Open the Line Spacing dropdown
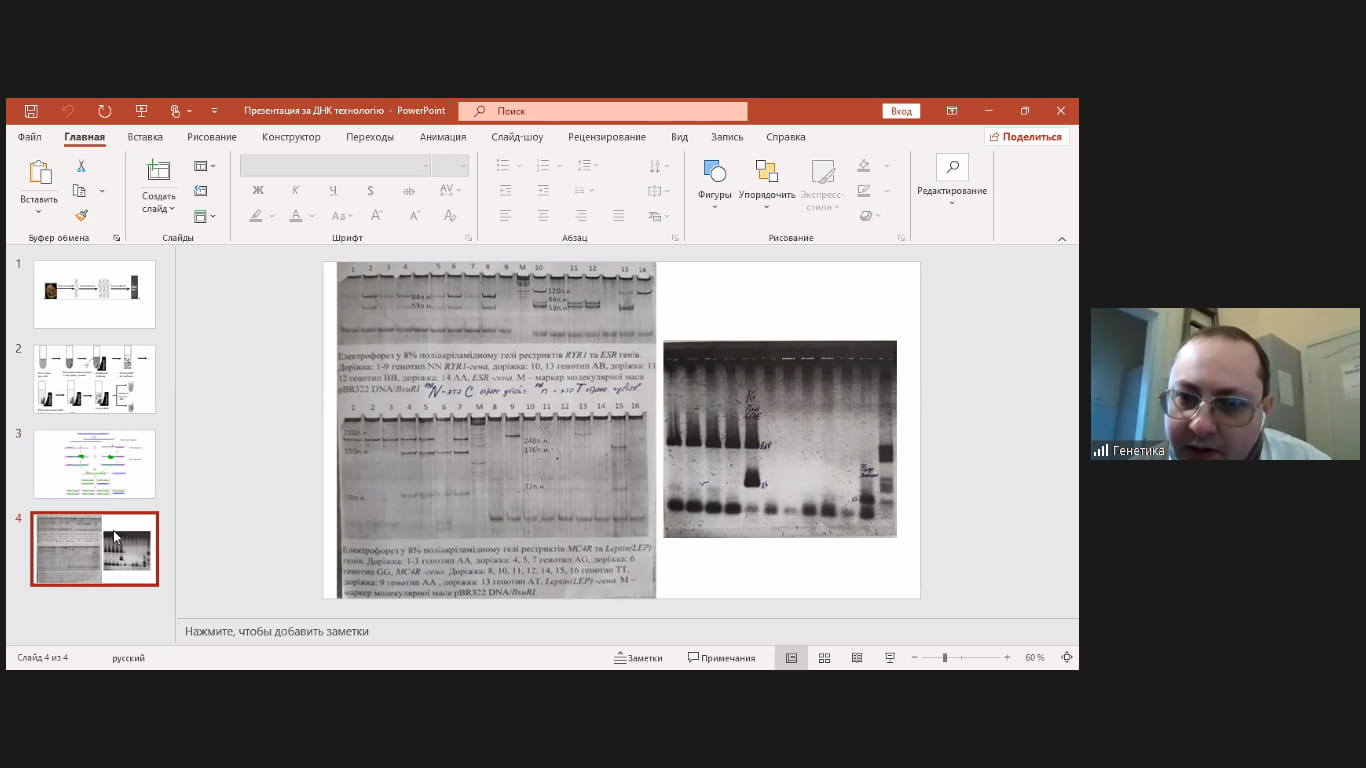The image size is (1366, 768). click(x=588, y=165)
